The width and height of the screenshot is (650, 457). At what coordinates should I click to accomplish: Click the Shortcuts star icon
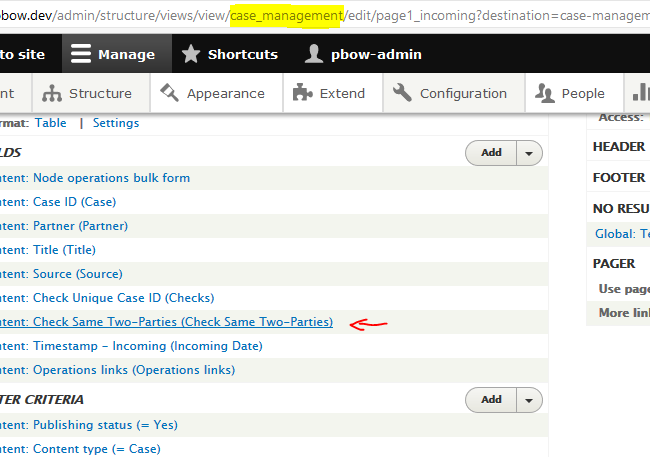pos(191,54)
